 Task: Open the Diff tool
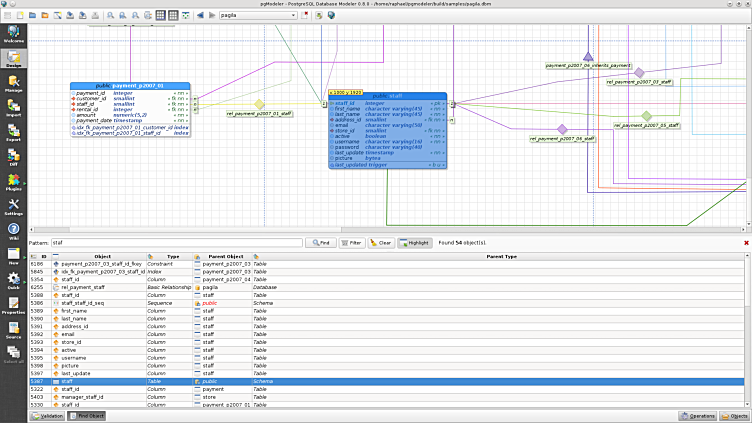(14, 157)
